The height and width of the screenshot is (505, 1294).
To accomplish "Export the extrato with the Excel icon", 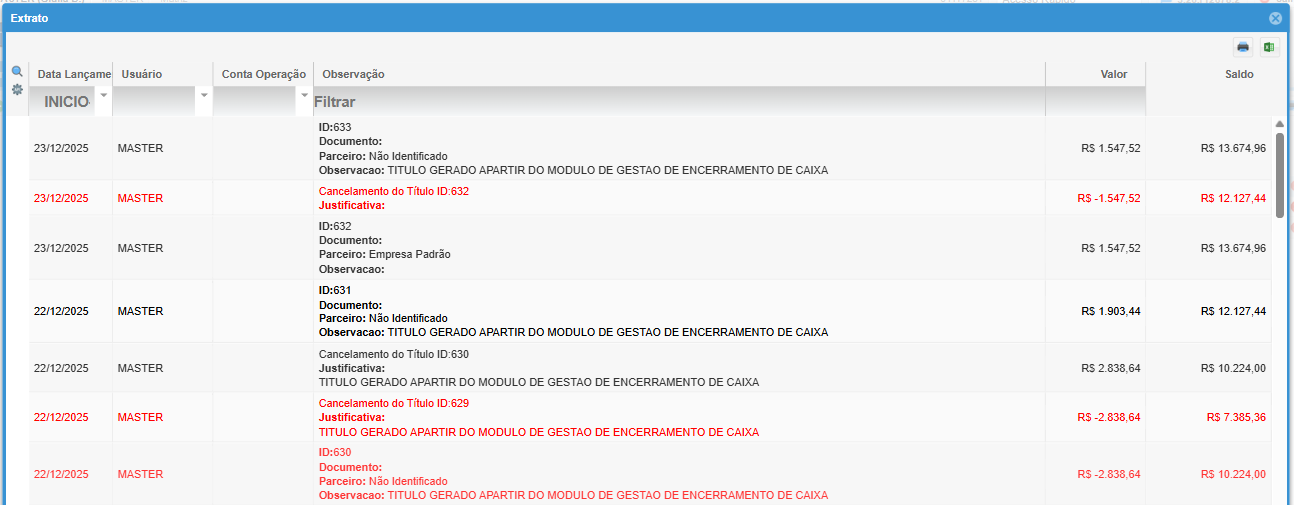I will [x=1269, y=47].
